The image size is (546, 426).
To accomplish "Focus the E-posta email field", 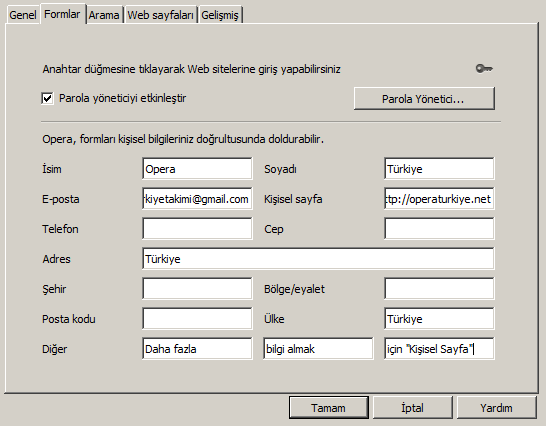I will click(x=197, y=199).
